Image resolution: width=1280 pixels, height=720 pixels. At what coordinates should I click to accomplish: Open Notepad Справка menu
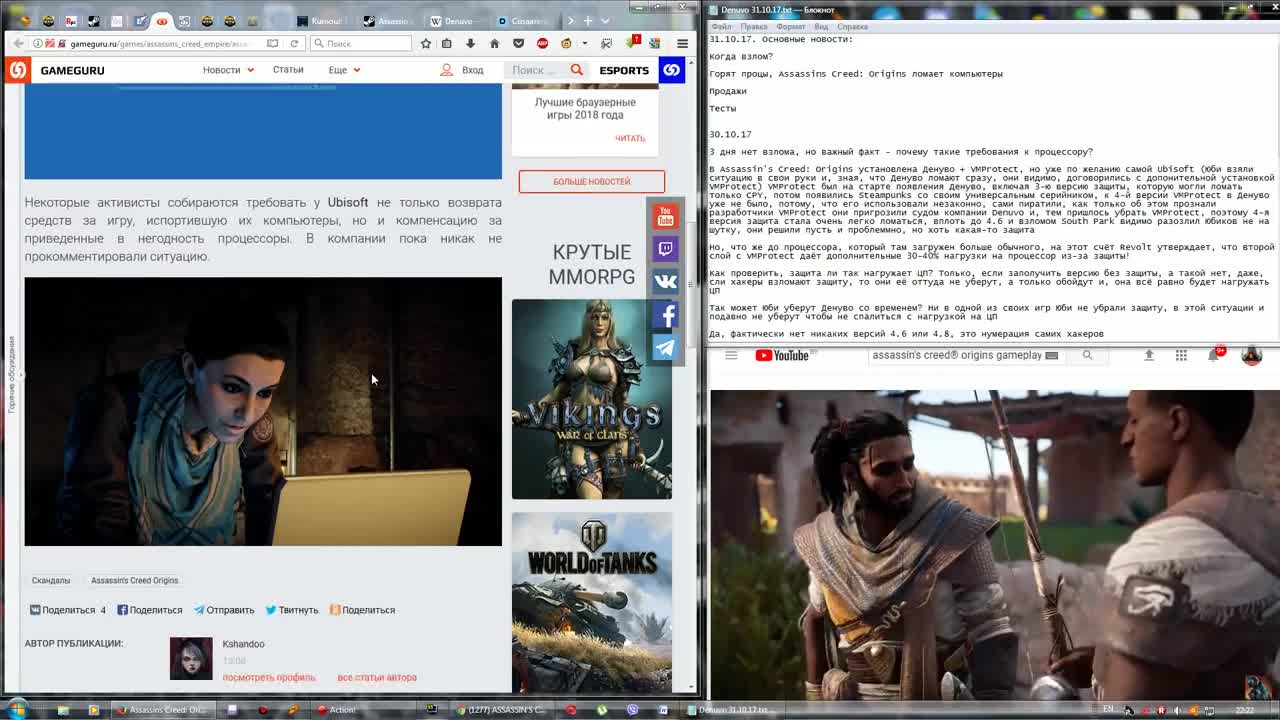pos(852,27)
